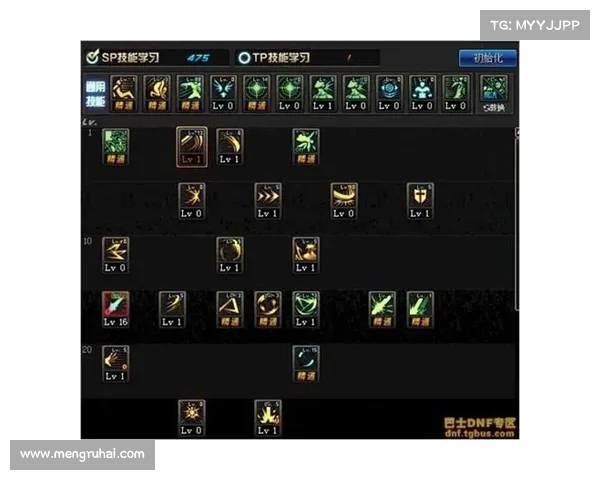The width and height of the screenshot is (600, 480).
Task: Click the green leafy passive skill icon
Action: 115,147
